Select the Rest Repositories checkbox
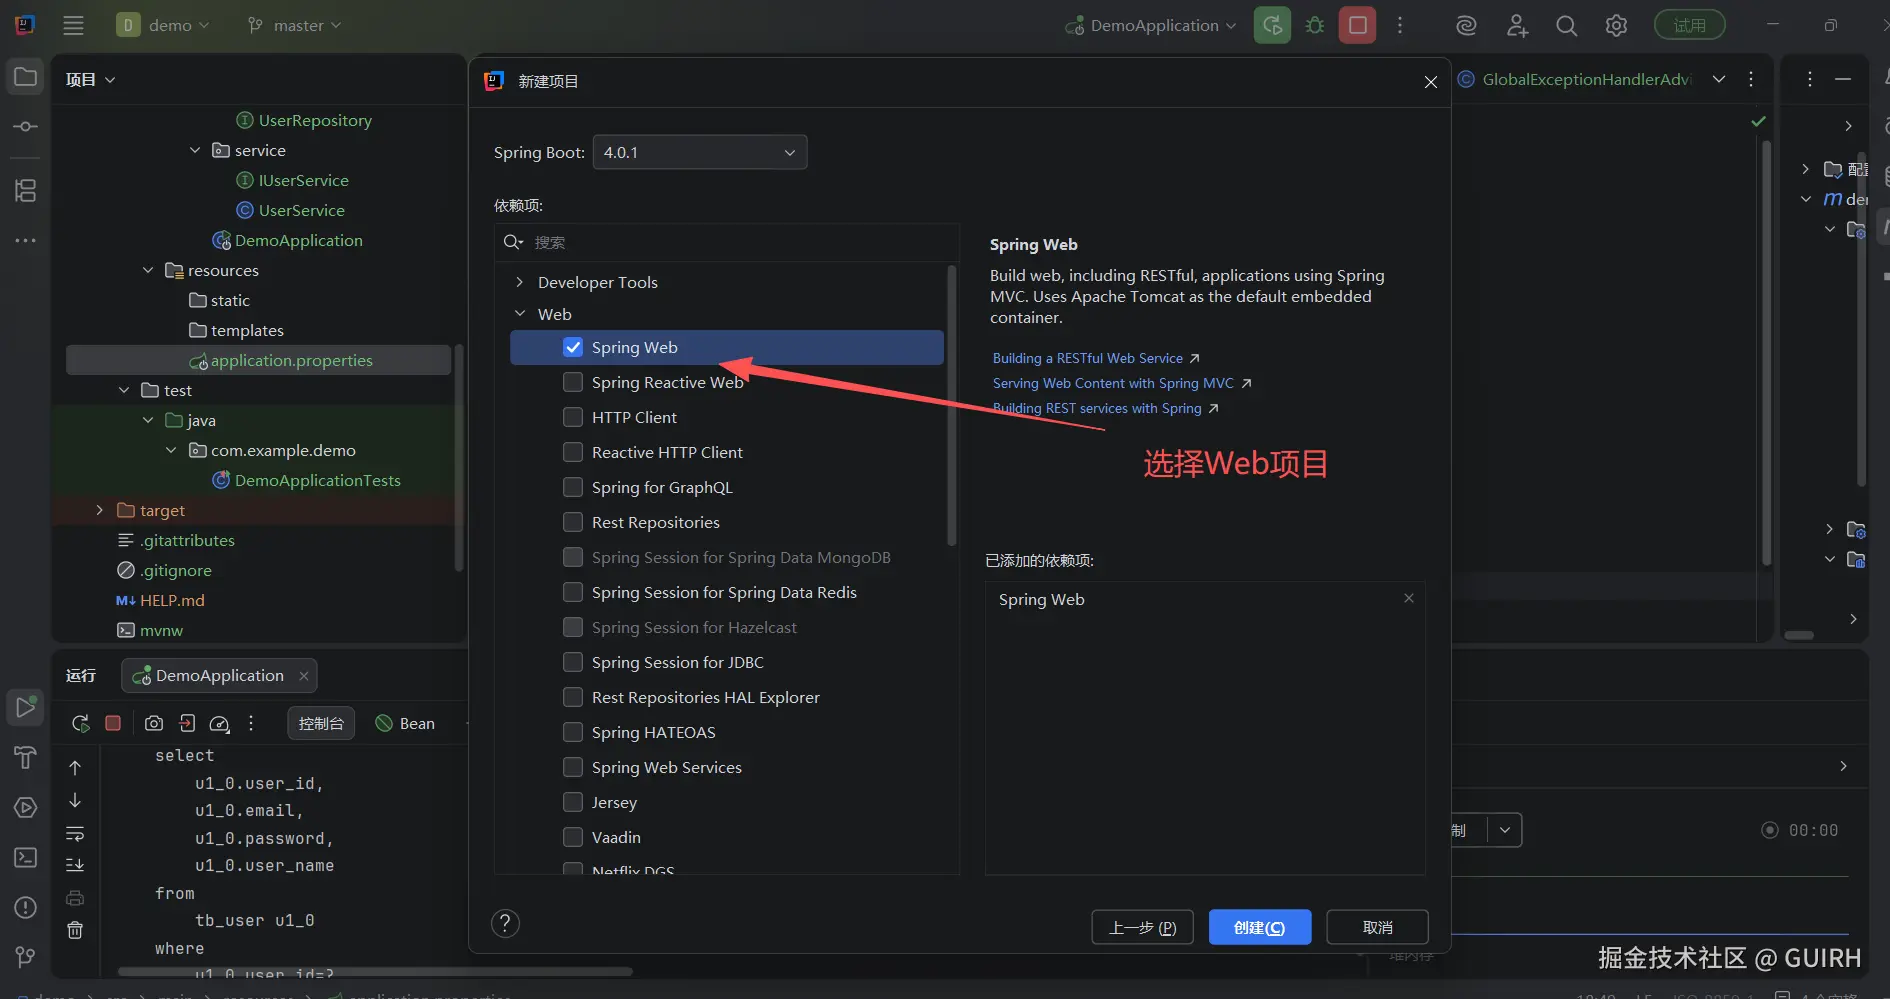The width and height of the screenshot is (1890, 999). [x=573, y=522]
